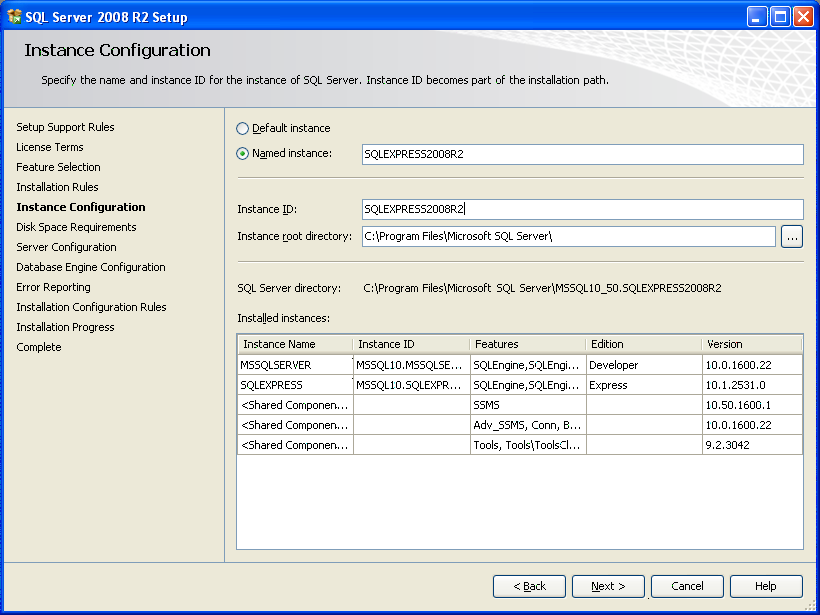The width and height of the screenshot is (820, 615).
Task: Click Database Engine Configuration step
Action: pos(90,267)
